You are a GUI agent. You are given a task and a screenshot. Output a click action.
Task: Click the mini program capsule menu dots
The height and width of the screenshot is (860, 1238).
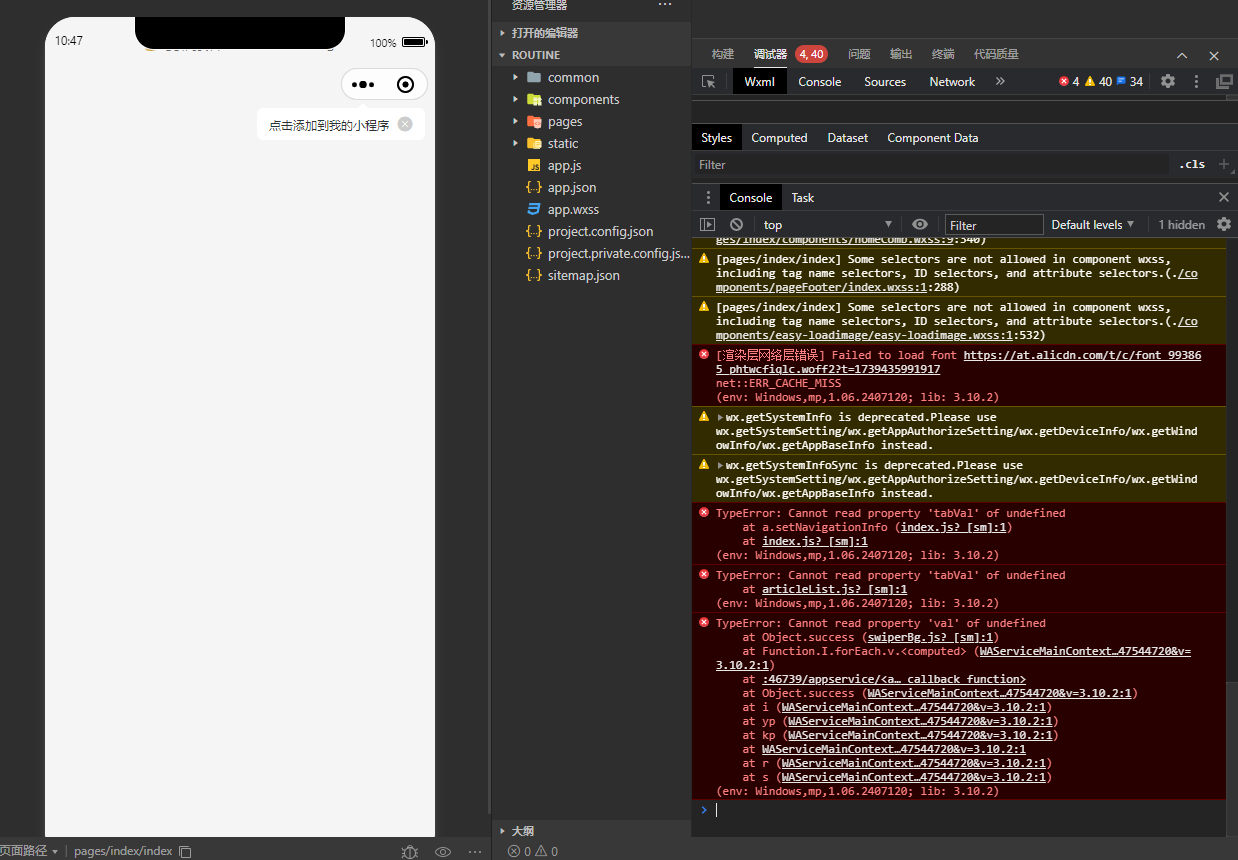click(x=363, y=85)
